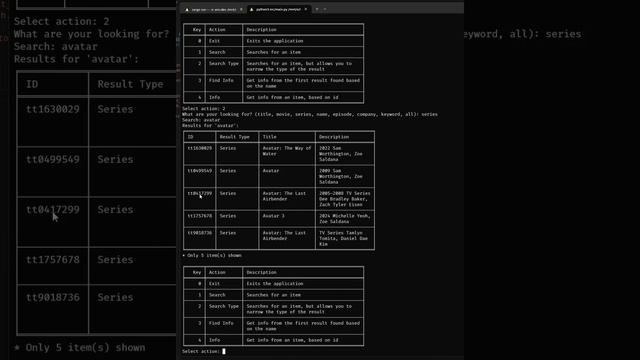Focus the Select action prompt cursor
640x360 pixels.
point(224,351)
